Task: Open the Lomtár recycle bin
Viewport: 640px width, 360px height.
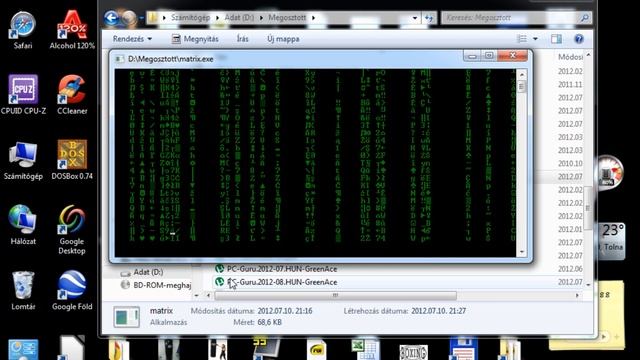Action: 23,291
